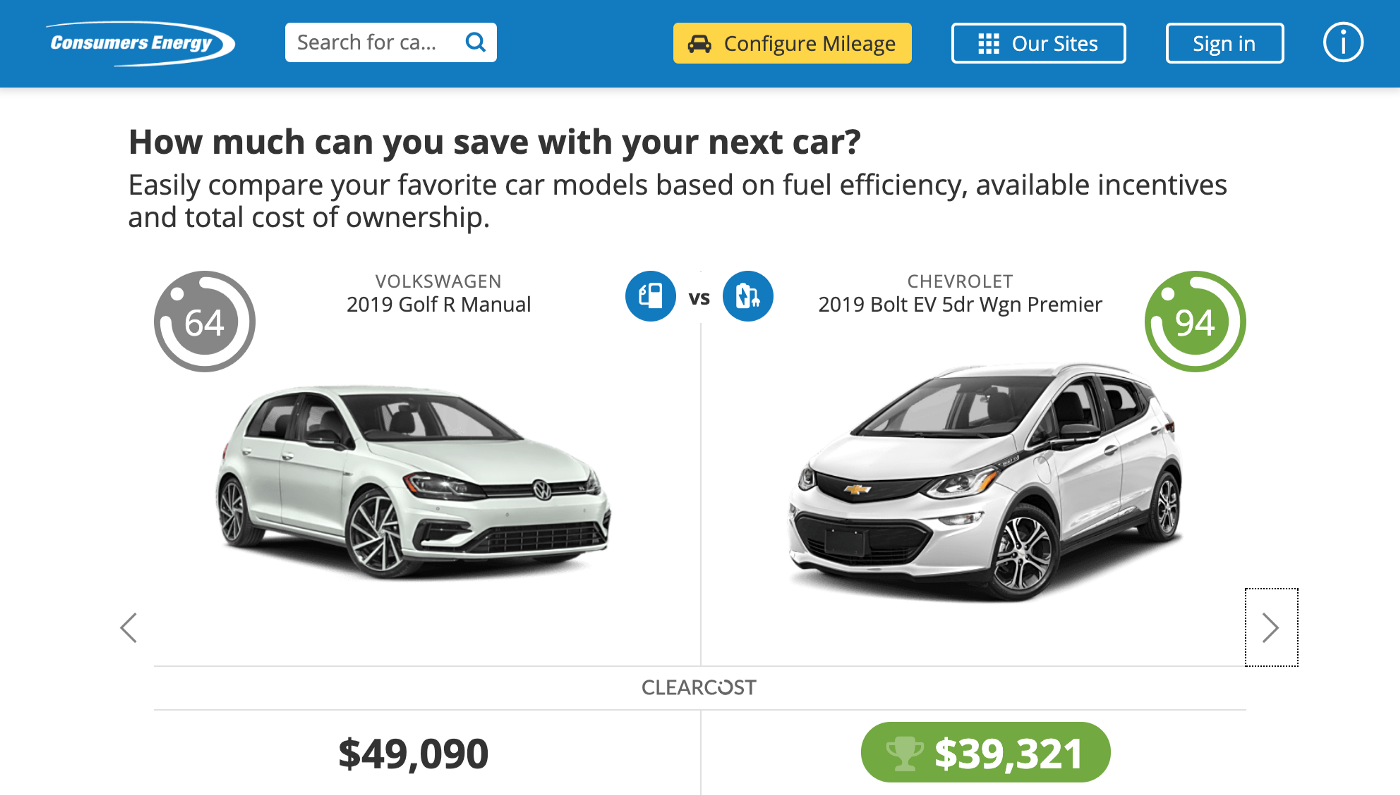This screenshot has height=795, width=1400.
Task: Click the electric charging station icon
Action: tap(748, 297)
